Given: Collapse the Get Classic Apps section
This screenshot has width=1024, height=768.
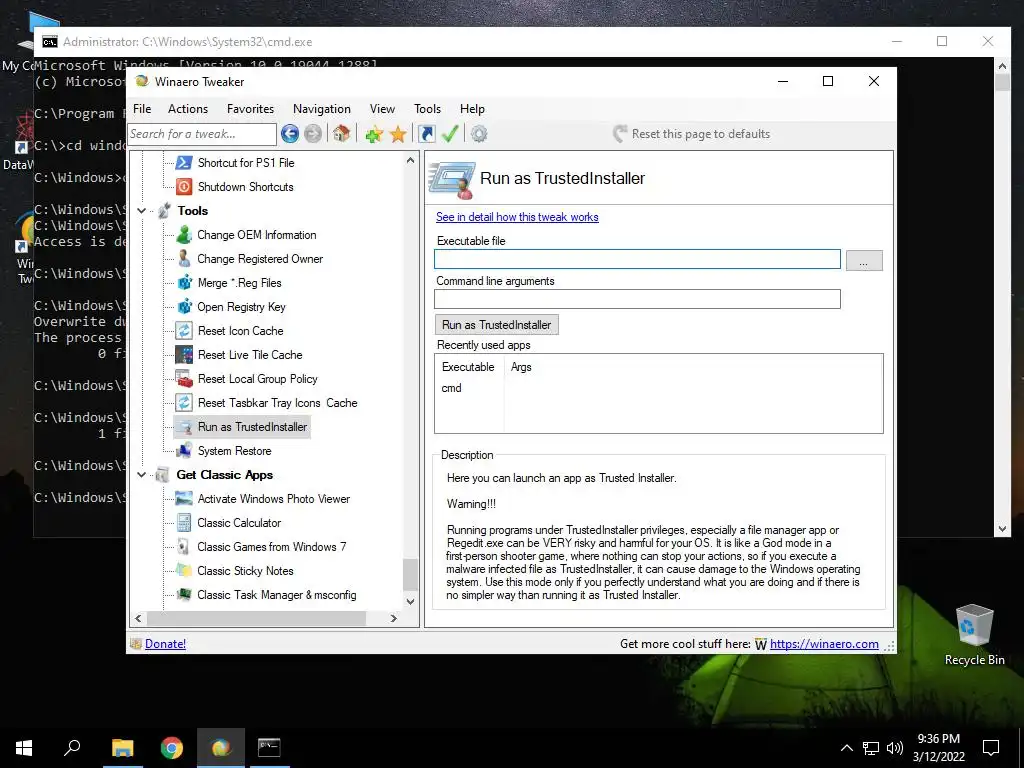Looking at the screenshot, I should point(142,475).
